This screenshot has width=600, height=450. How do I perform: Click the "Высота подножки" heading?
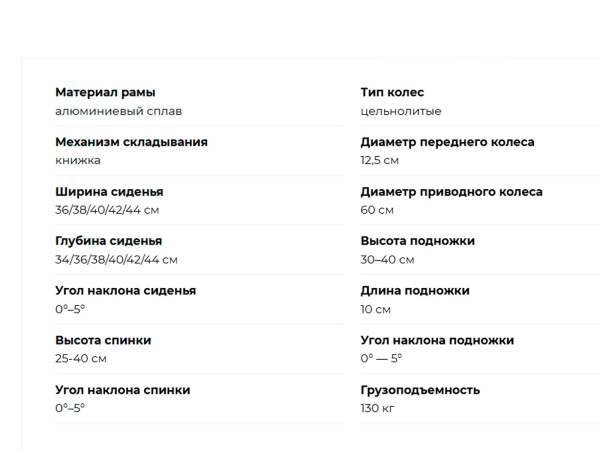click(417, 241)
